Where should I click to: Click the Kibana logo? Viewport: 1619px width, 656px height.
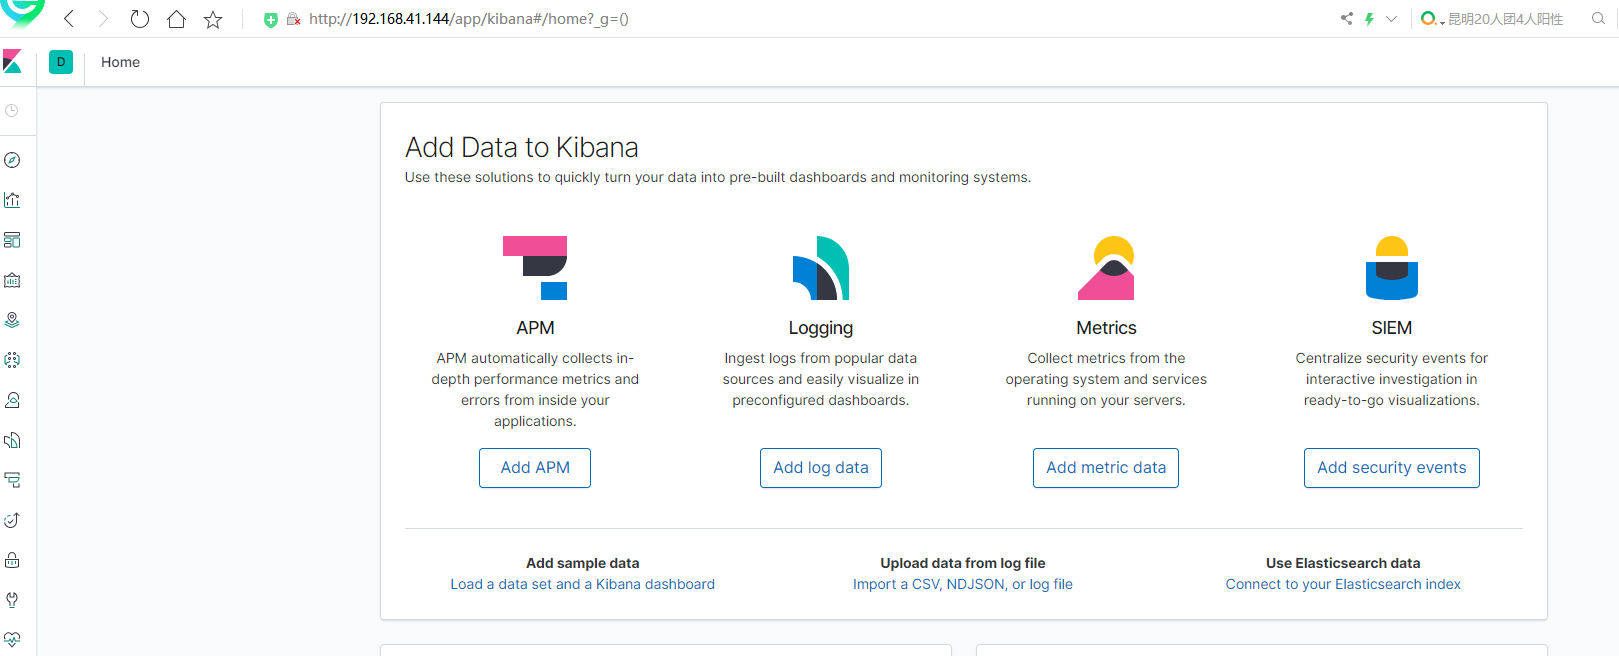[12, 62]
